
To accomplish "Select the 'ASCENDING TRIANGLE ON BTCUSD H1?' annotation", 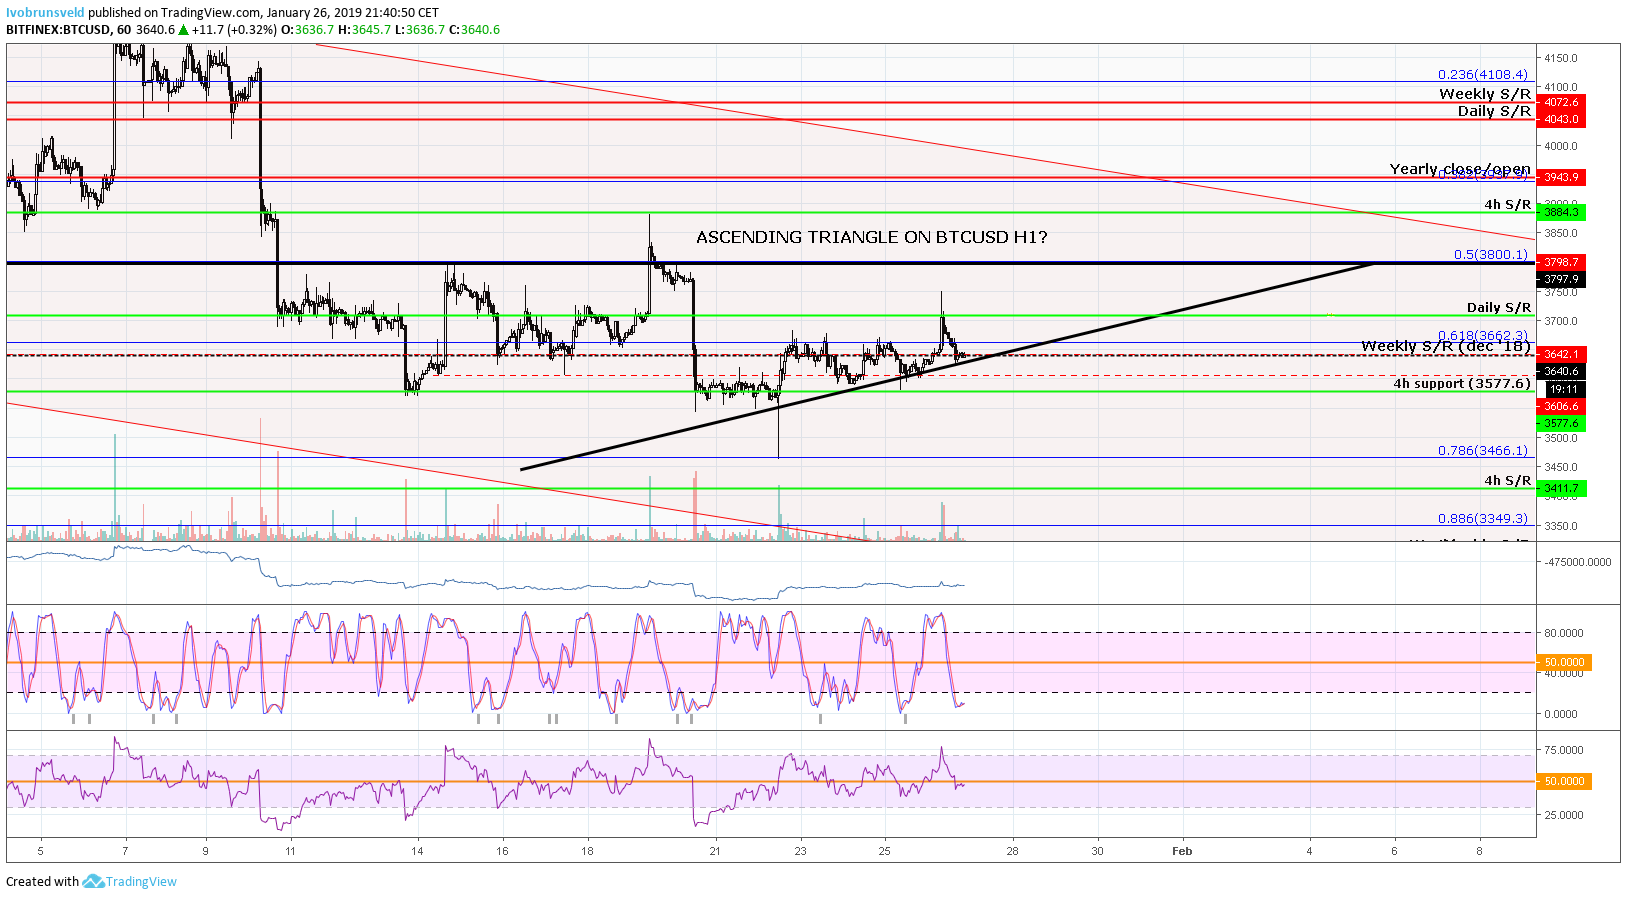I will pyautogui.click(x=871, y=237).
